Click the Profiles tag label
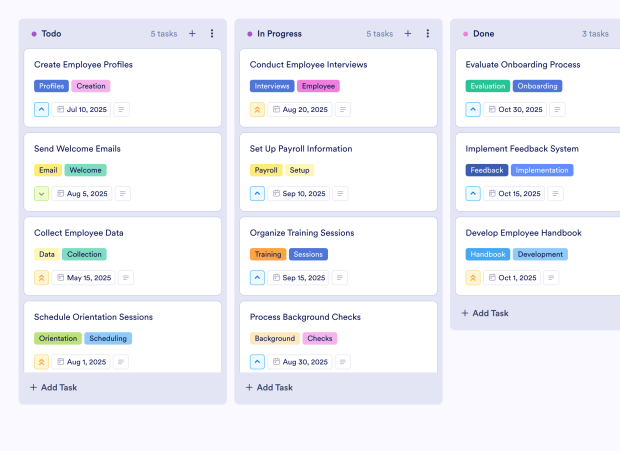620x451 pixels. click(51, 86)
